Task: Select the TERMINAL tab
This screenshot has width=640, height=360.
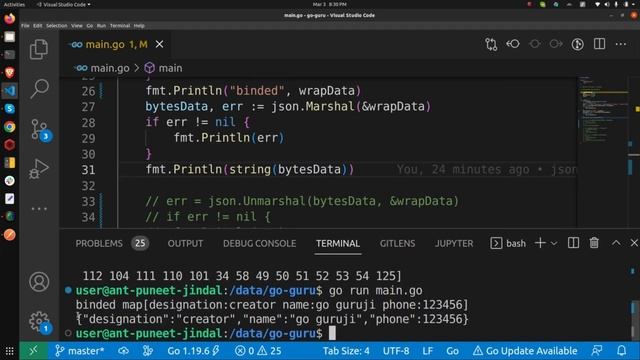Action: pyautogui.click(x=338, y=243)
